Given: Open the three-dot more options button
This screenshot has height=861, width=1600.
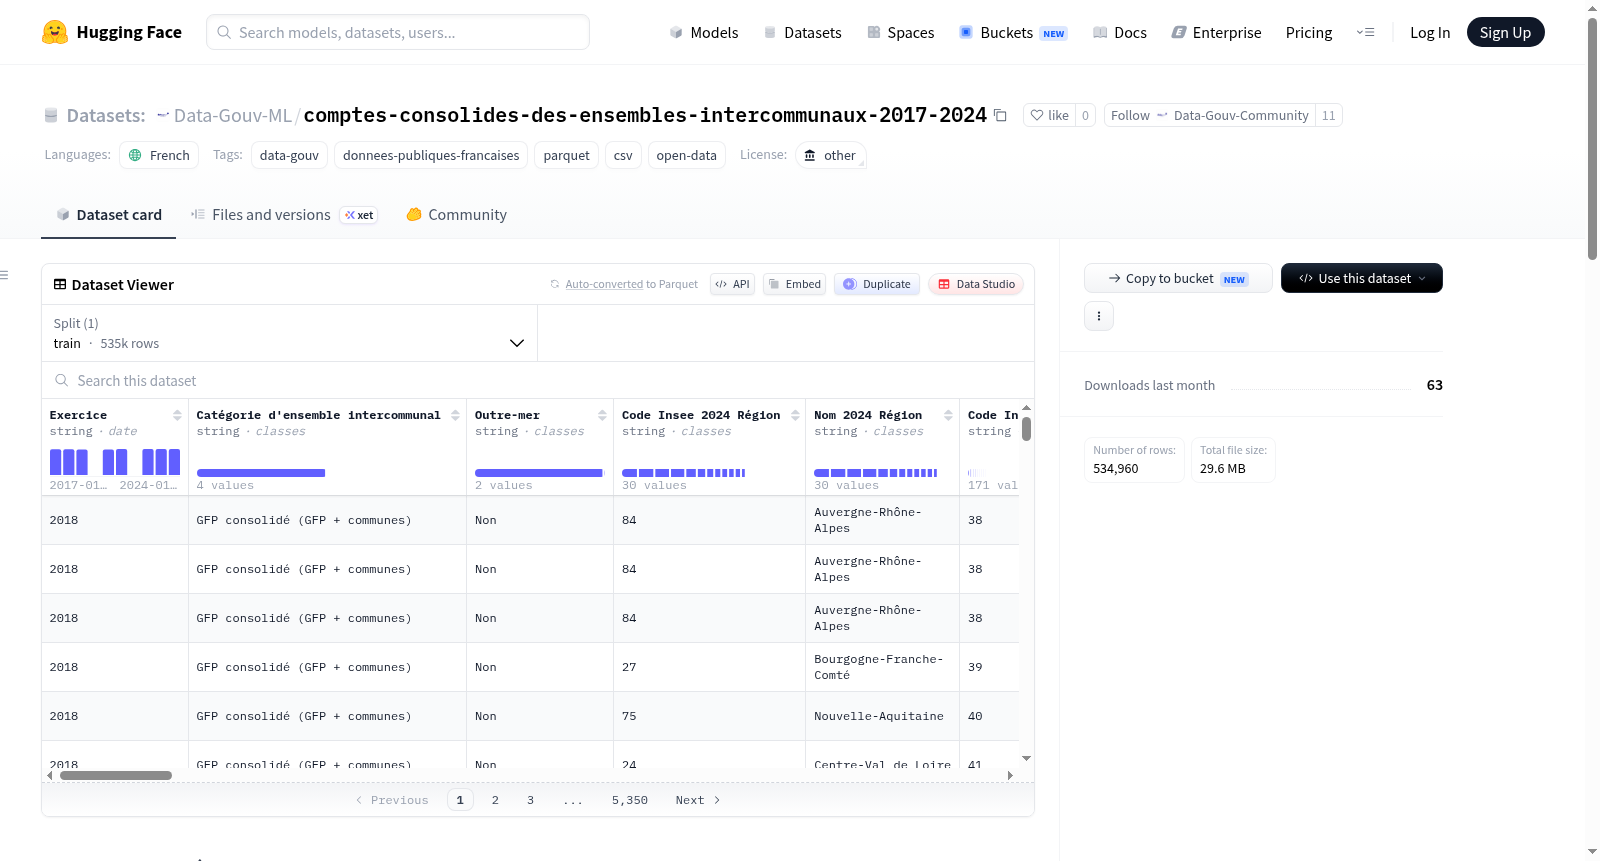Looking at the screenshot, I should coord(1099,316).
